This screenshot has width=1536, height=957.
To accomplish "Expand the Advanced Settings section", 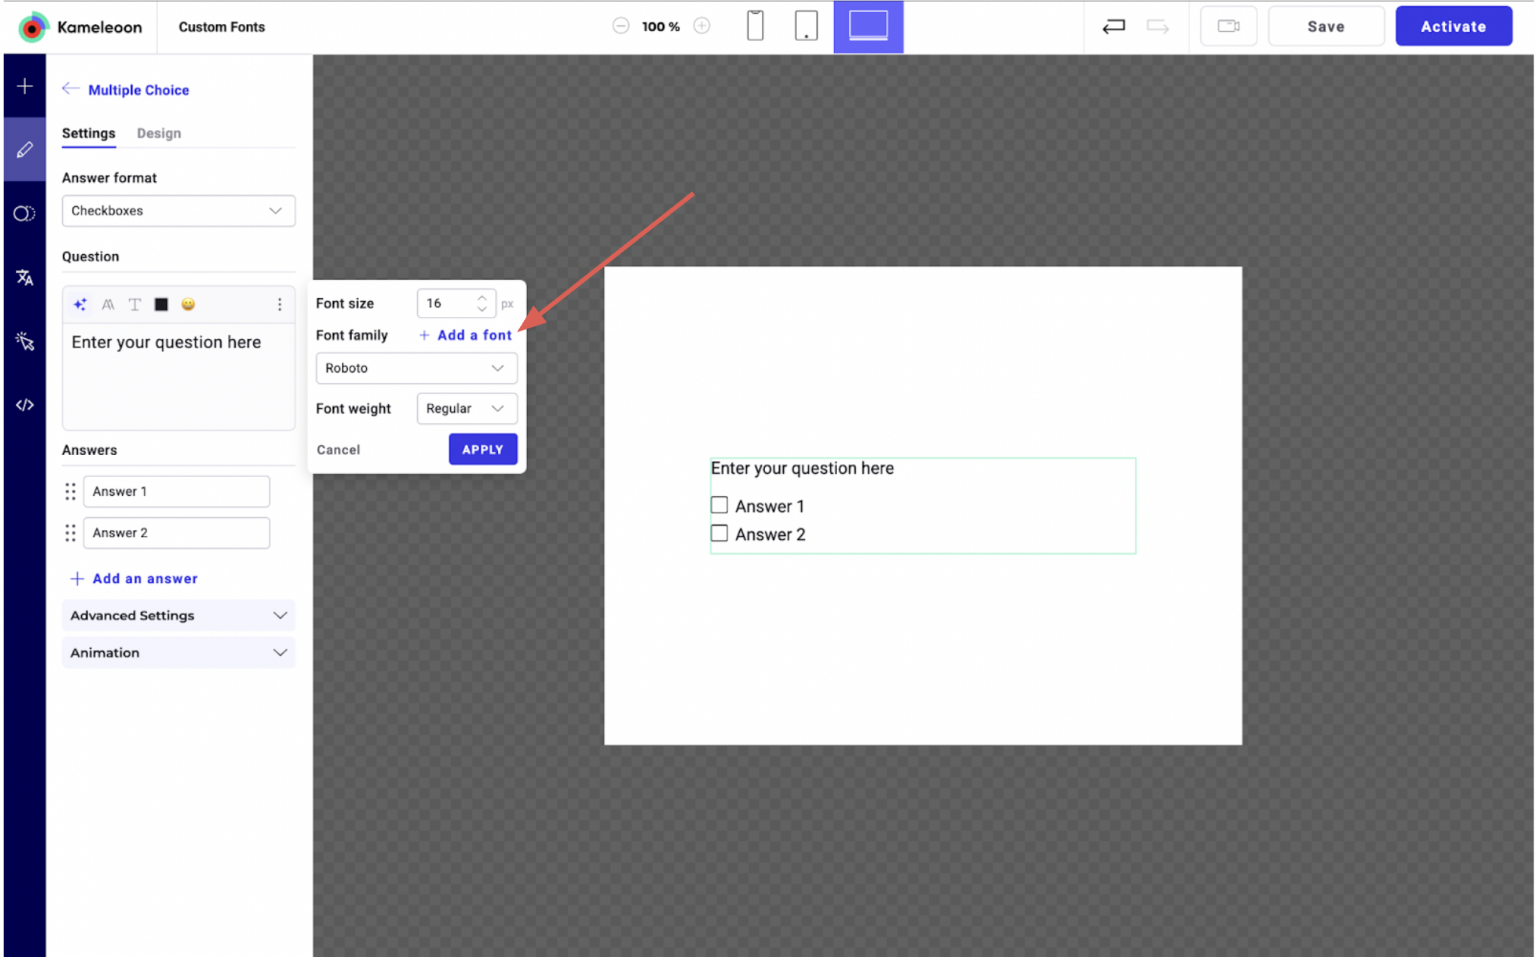I will (x=178, y=615).
